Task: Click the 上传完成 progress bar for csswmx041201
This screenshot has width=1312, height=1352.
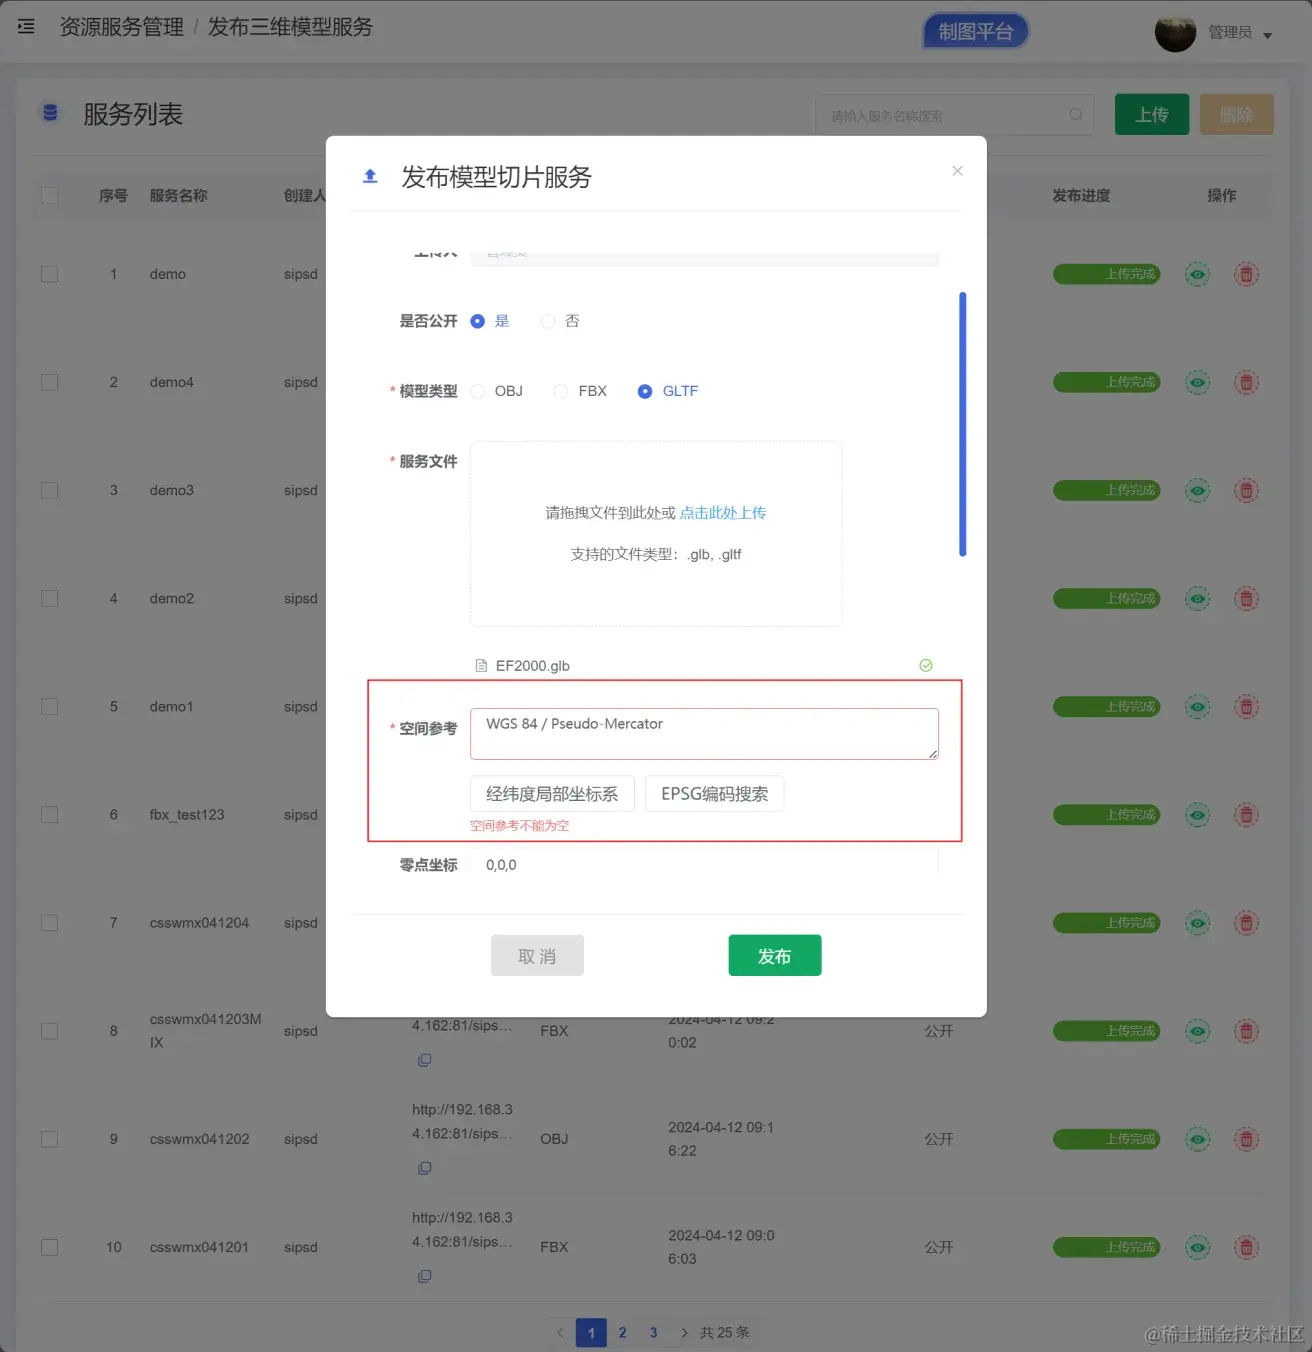Action: (x=1107, y=1247)
